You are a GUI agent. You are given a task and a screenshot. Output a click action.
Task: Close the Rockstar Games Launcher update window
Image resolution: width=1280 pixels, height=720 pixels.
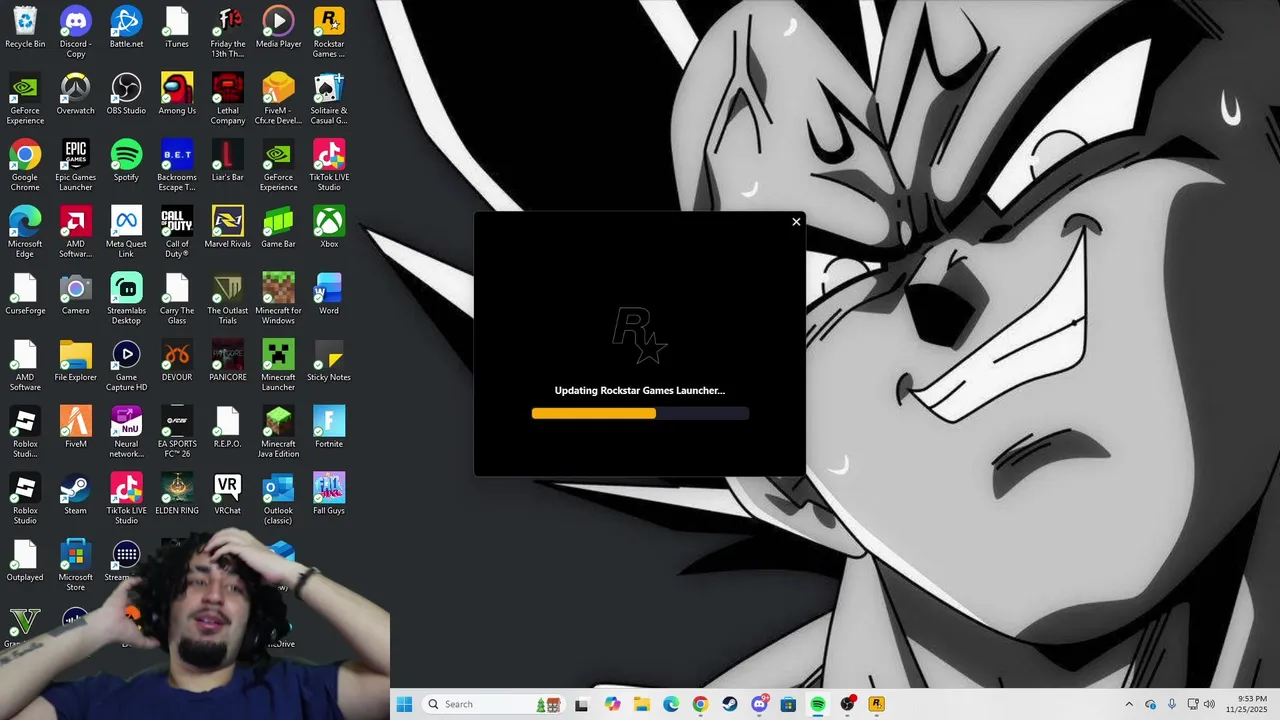coord(796,222)
